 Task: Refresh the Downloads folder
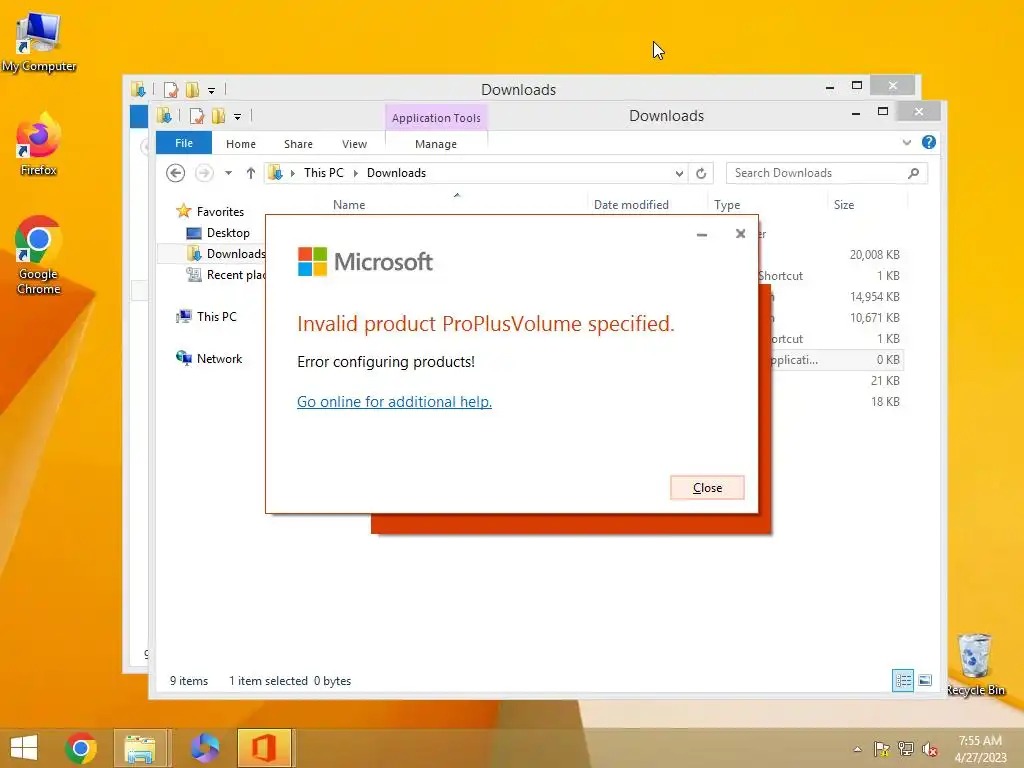(701, 173)
